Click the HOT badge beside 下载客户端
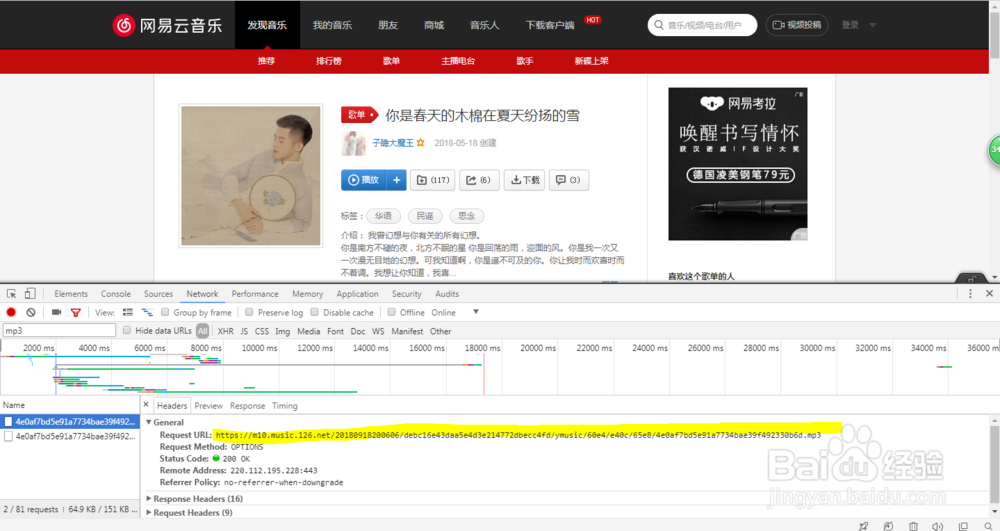This screenshot has height=531, width=1000. (x=592, y=20)
